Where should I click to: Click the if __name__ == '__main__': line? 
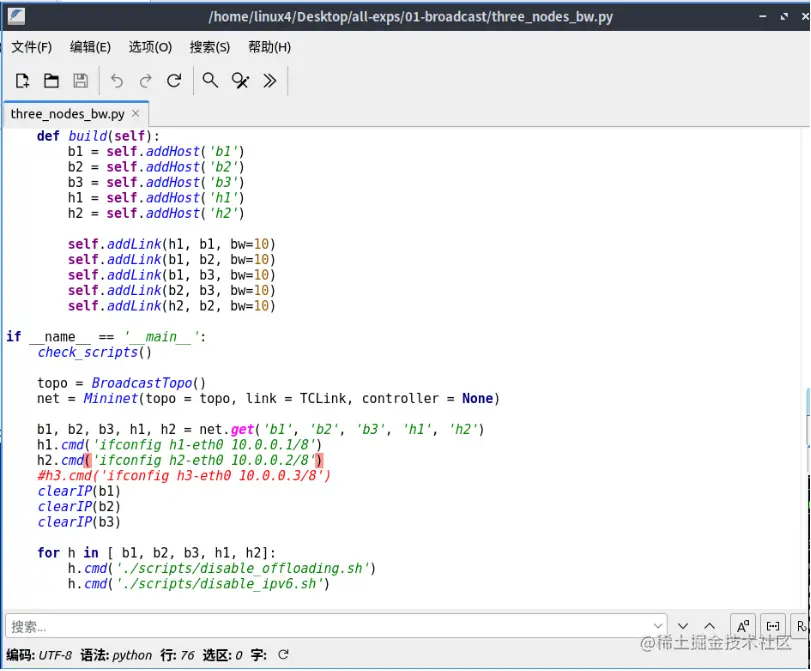106,337
